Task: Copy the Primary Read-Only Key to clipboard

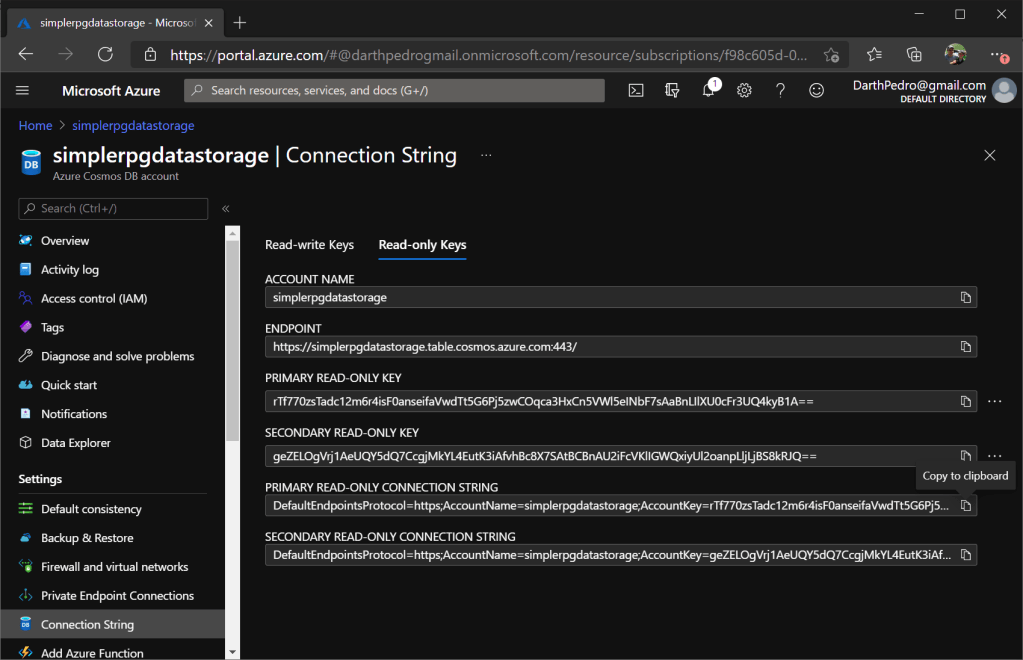Action: point(966,401)
